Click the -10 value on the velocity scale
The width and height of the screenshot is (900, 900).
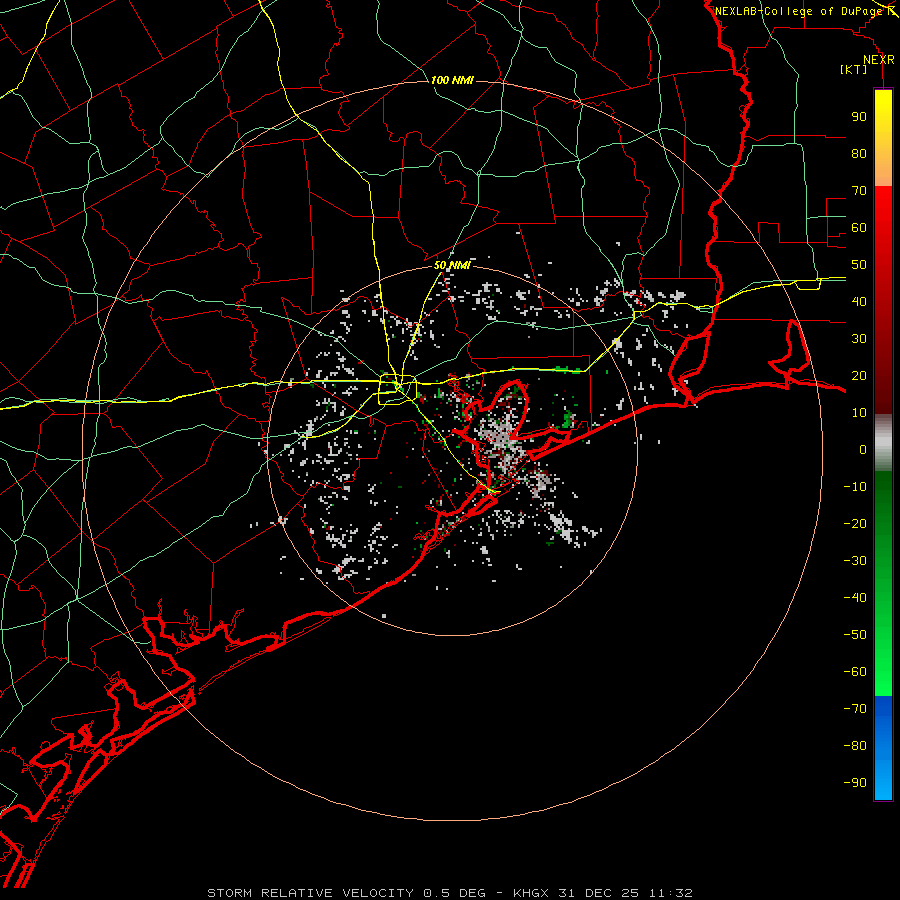(855, 487)
